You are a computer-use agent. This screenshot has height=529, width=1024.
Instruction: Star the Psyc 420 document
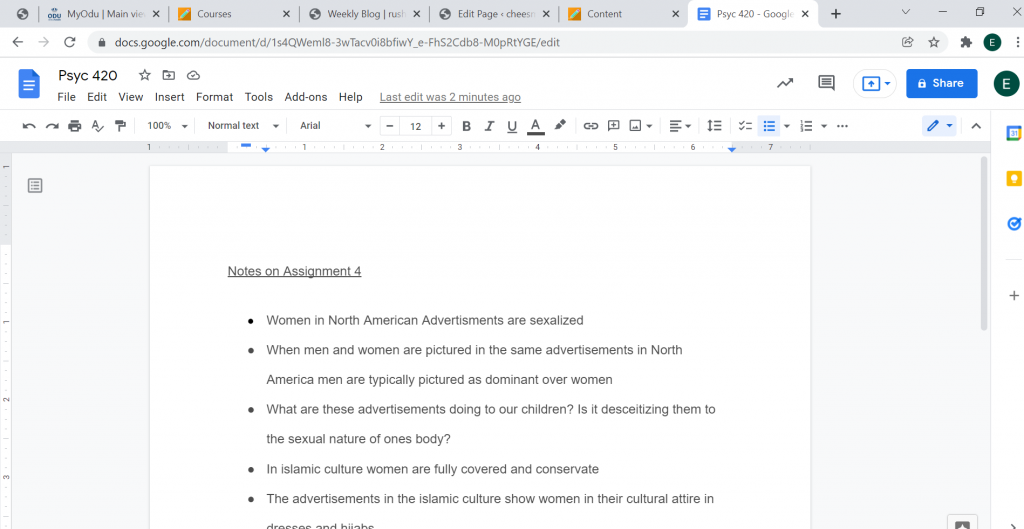[145, 75]
